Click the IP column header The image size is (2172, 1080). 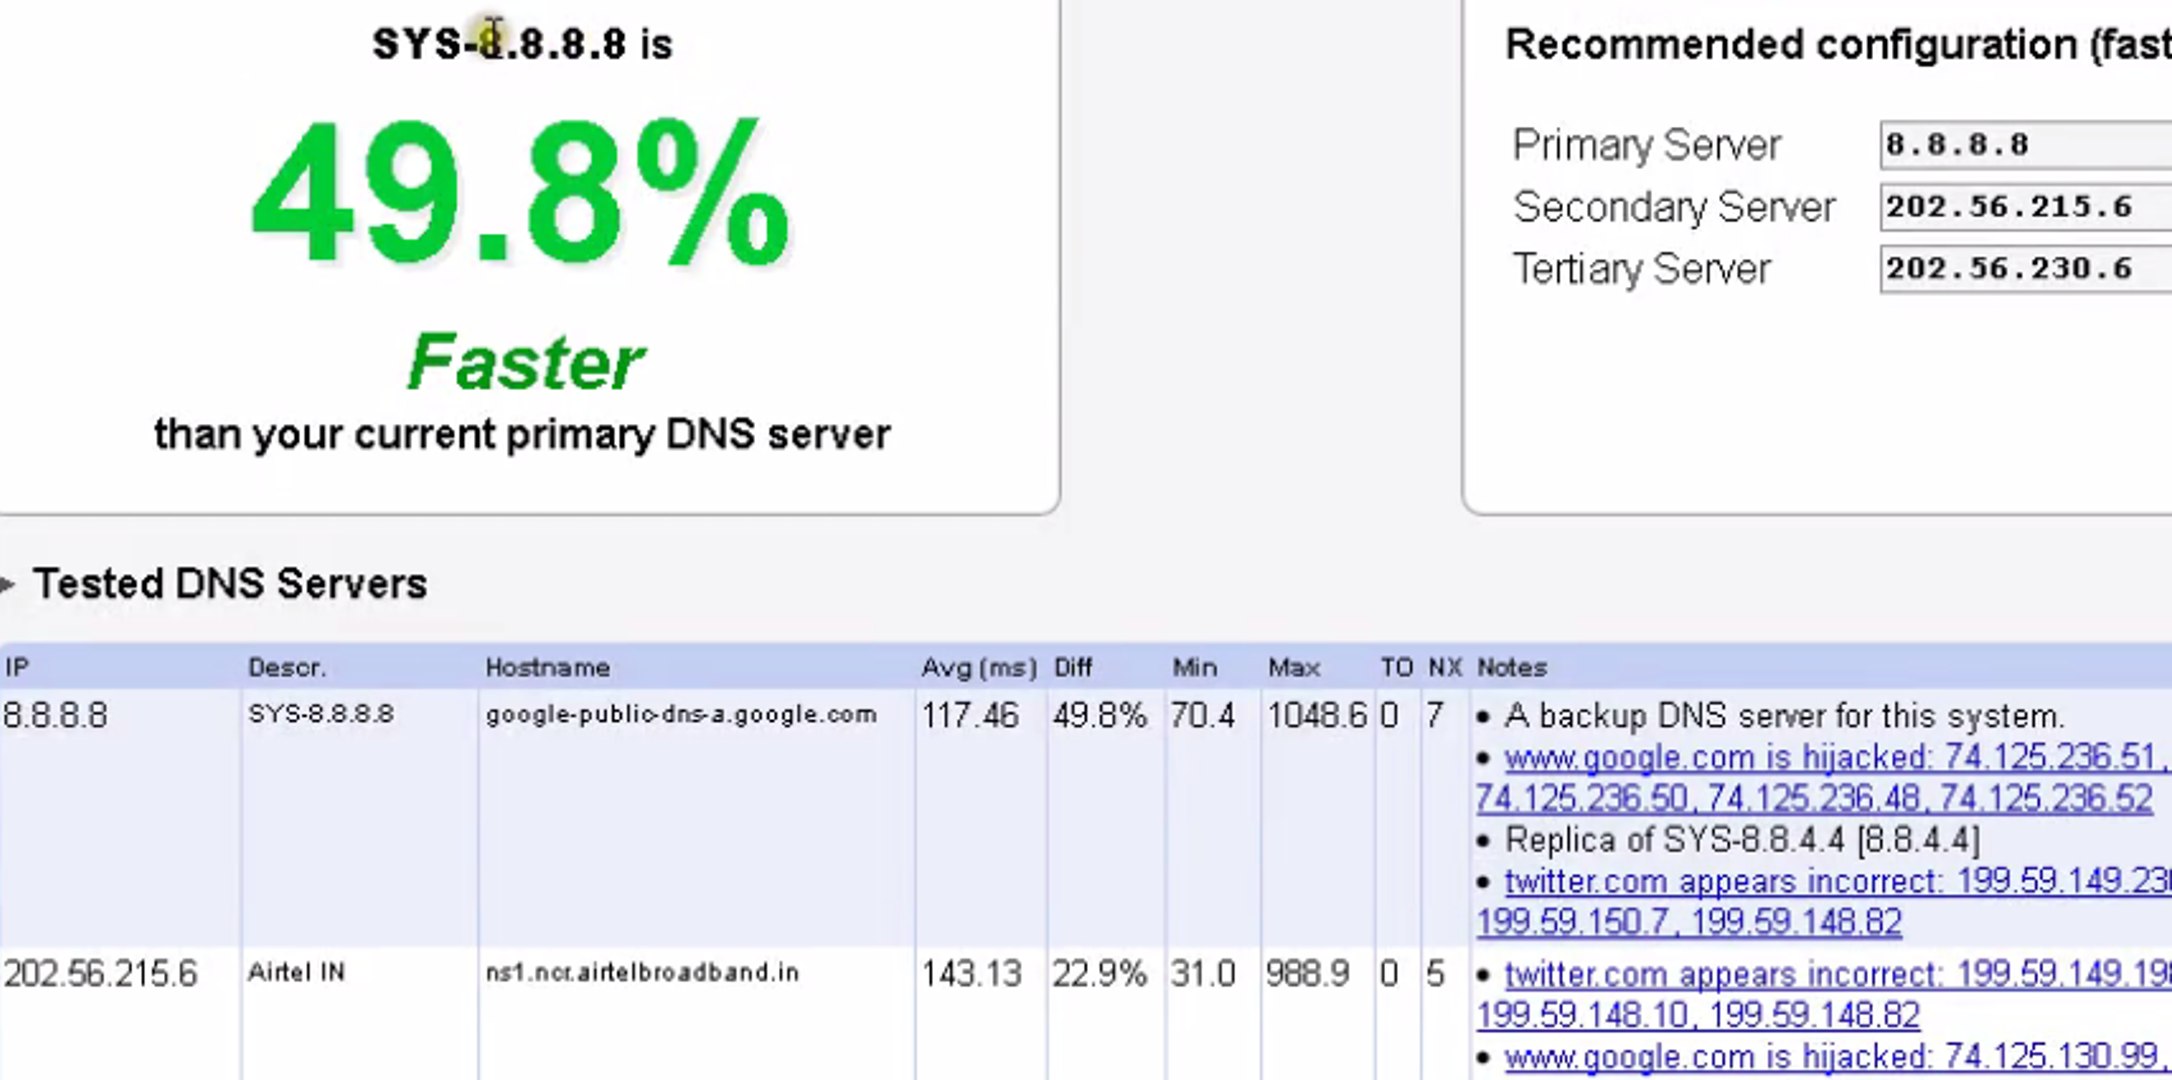coord(15,667)
